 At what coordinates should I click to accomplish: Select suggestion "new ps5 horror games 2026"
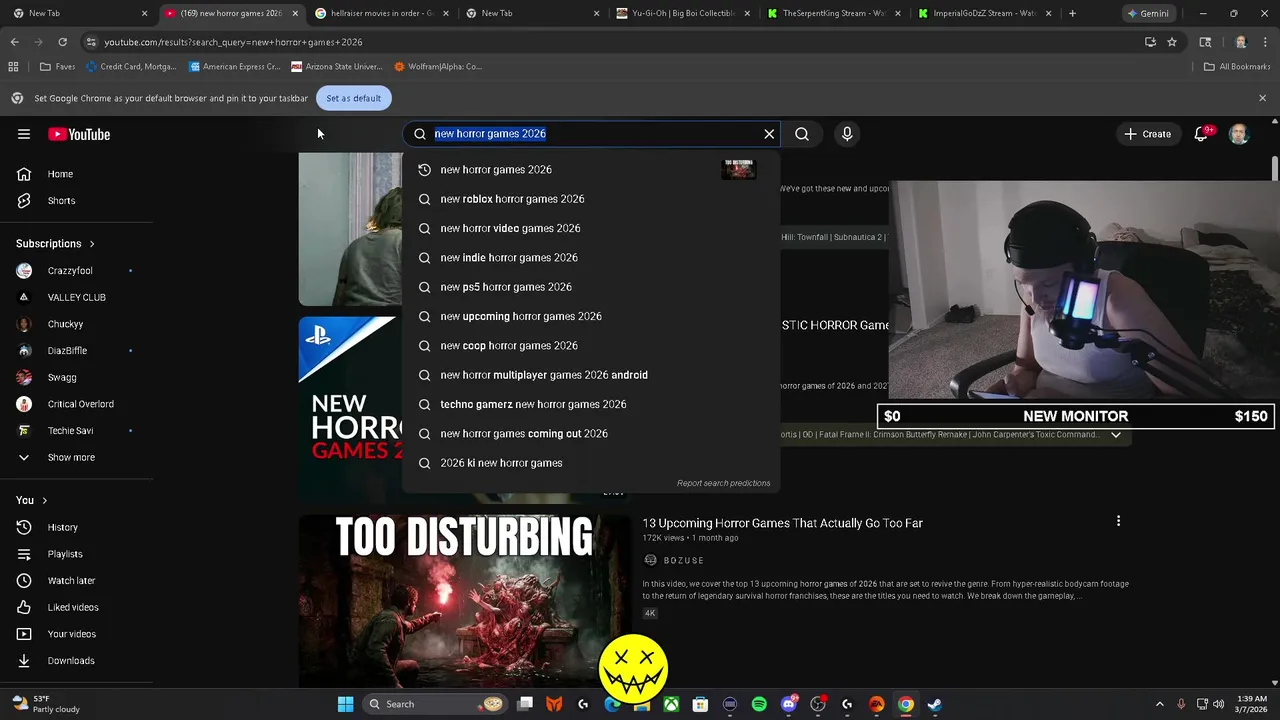coord(590,287)
